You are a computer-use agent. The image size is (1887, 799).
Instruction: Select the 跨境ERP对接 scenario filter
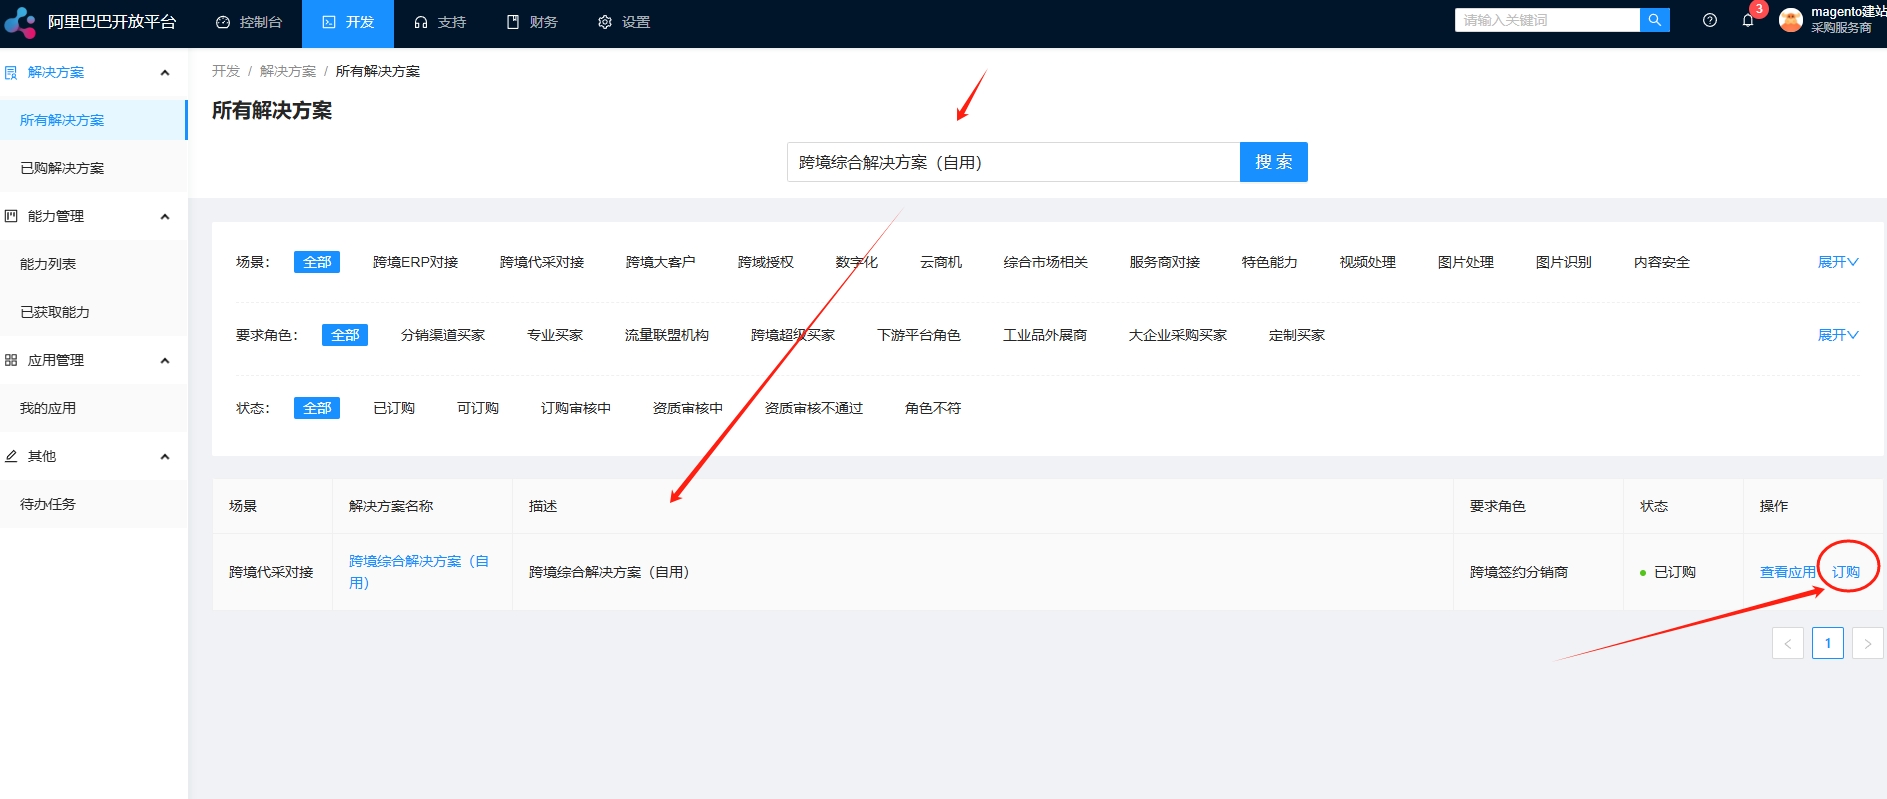click(415, 262)
